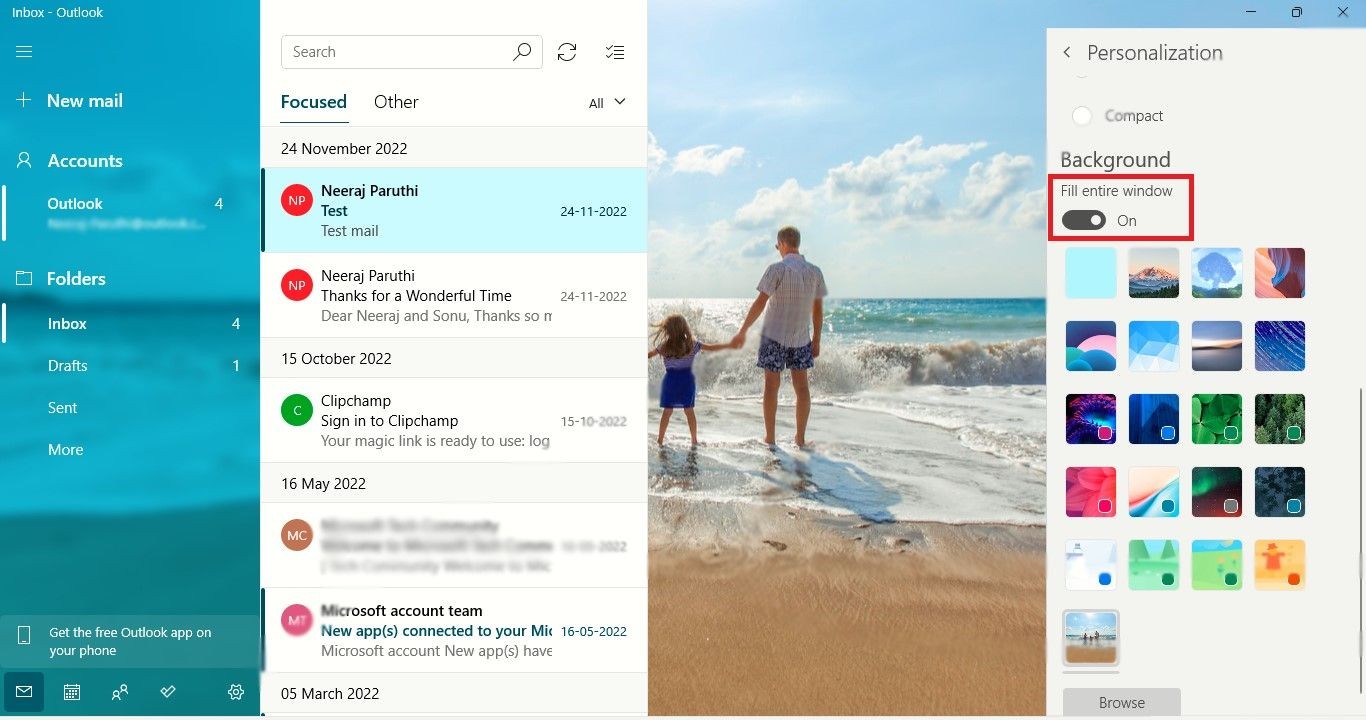This screenshot has height=720, width=1366.
Task: Enter selection mode via the checklist icon
Action: click(615, 52)
